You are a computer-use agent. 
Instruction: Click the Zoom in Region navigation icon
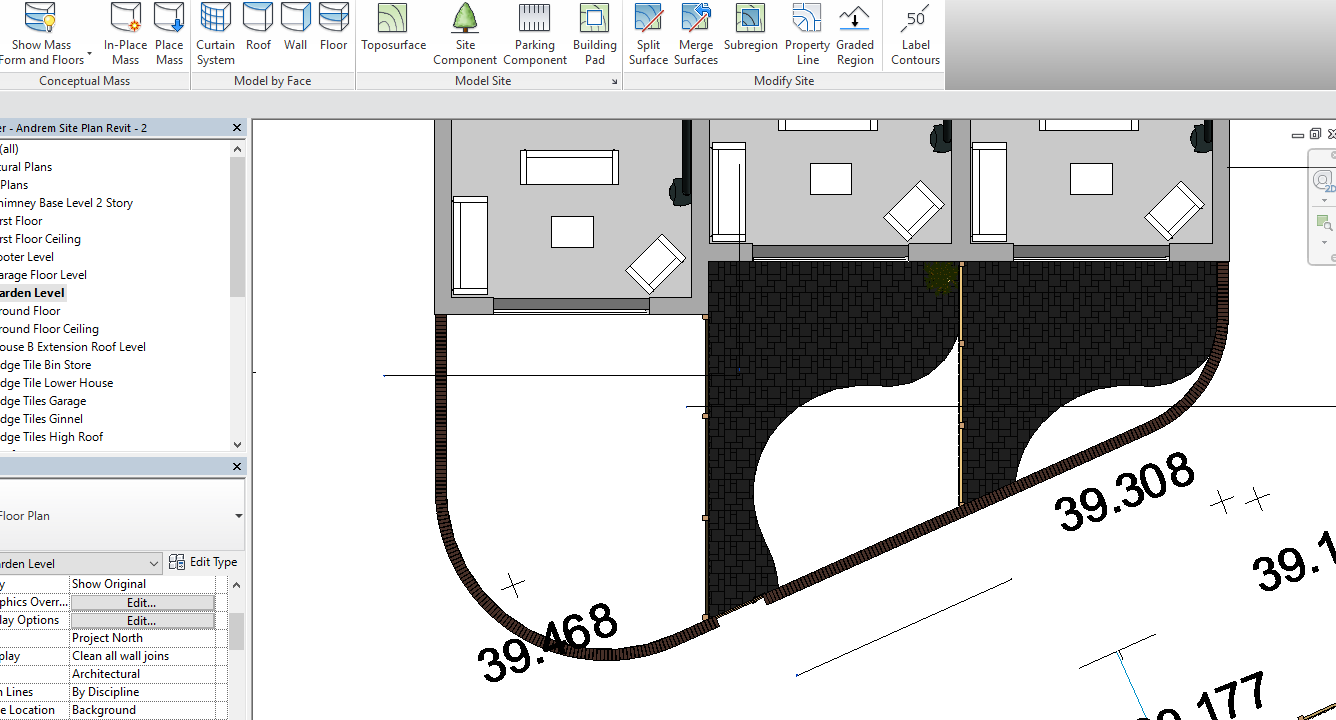tap(1324, 222)
